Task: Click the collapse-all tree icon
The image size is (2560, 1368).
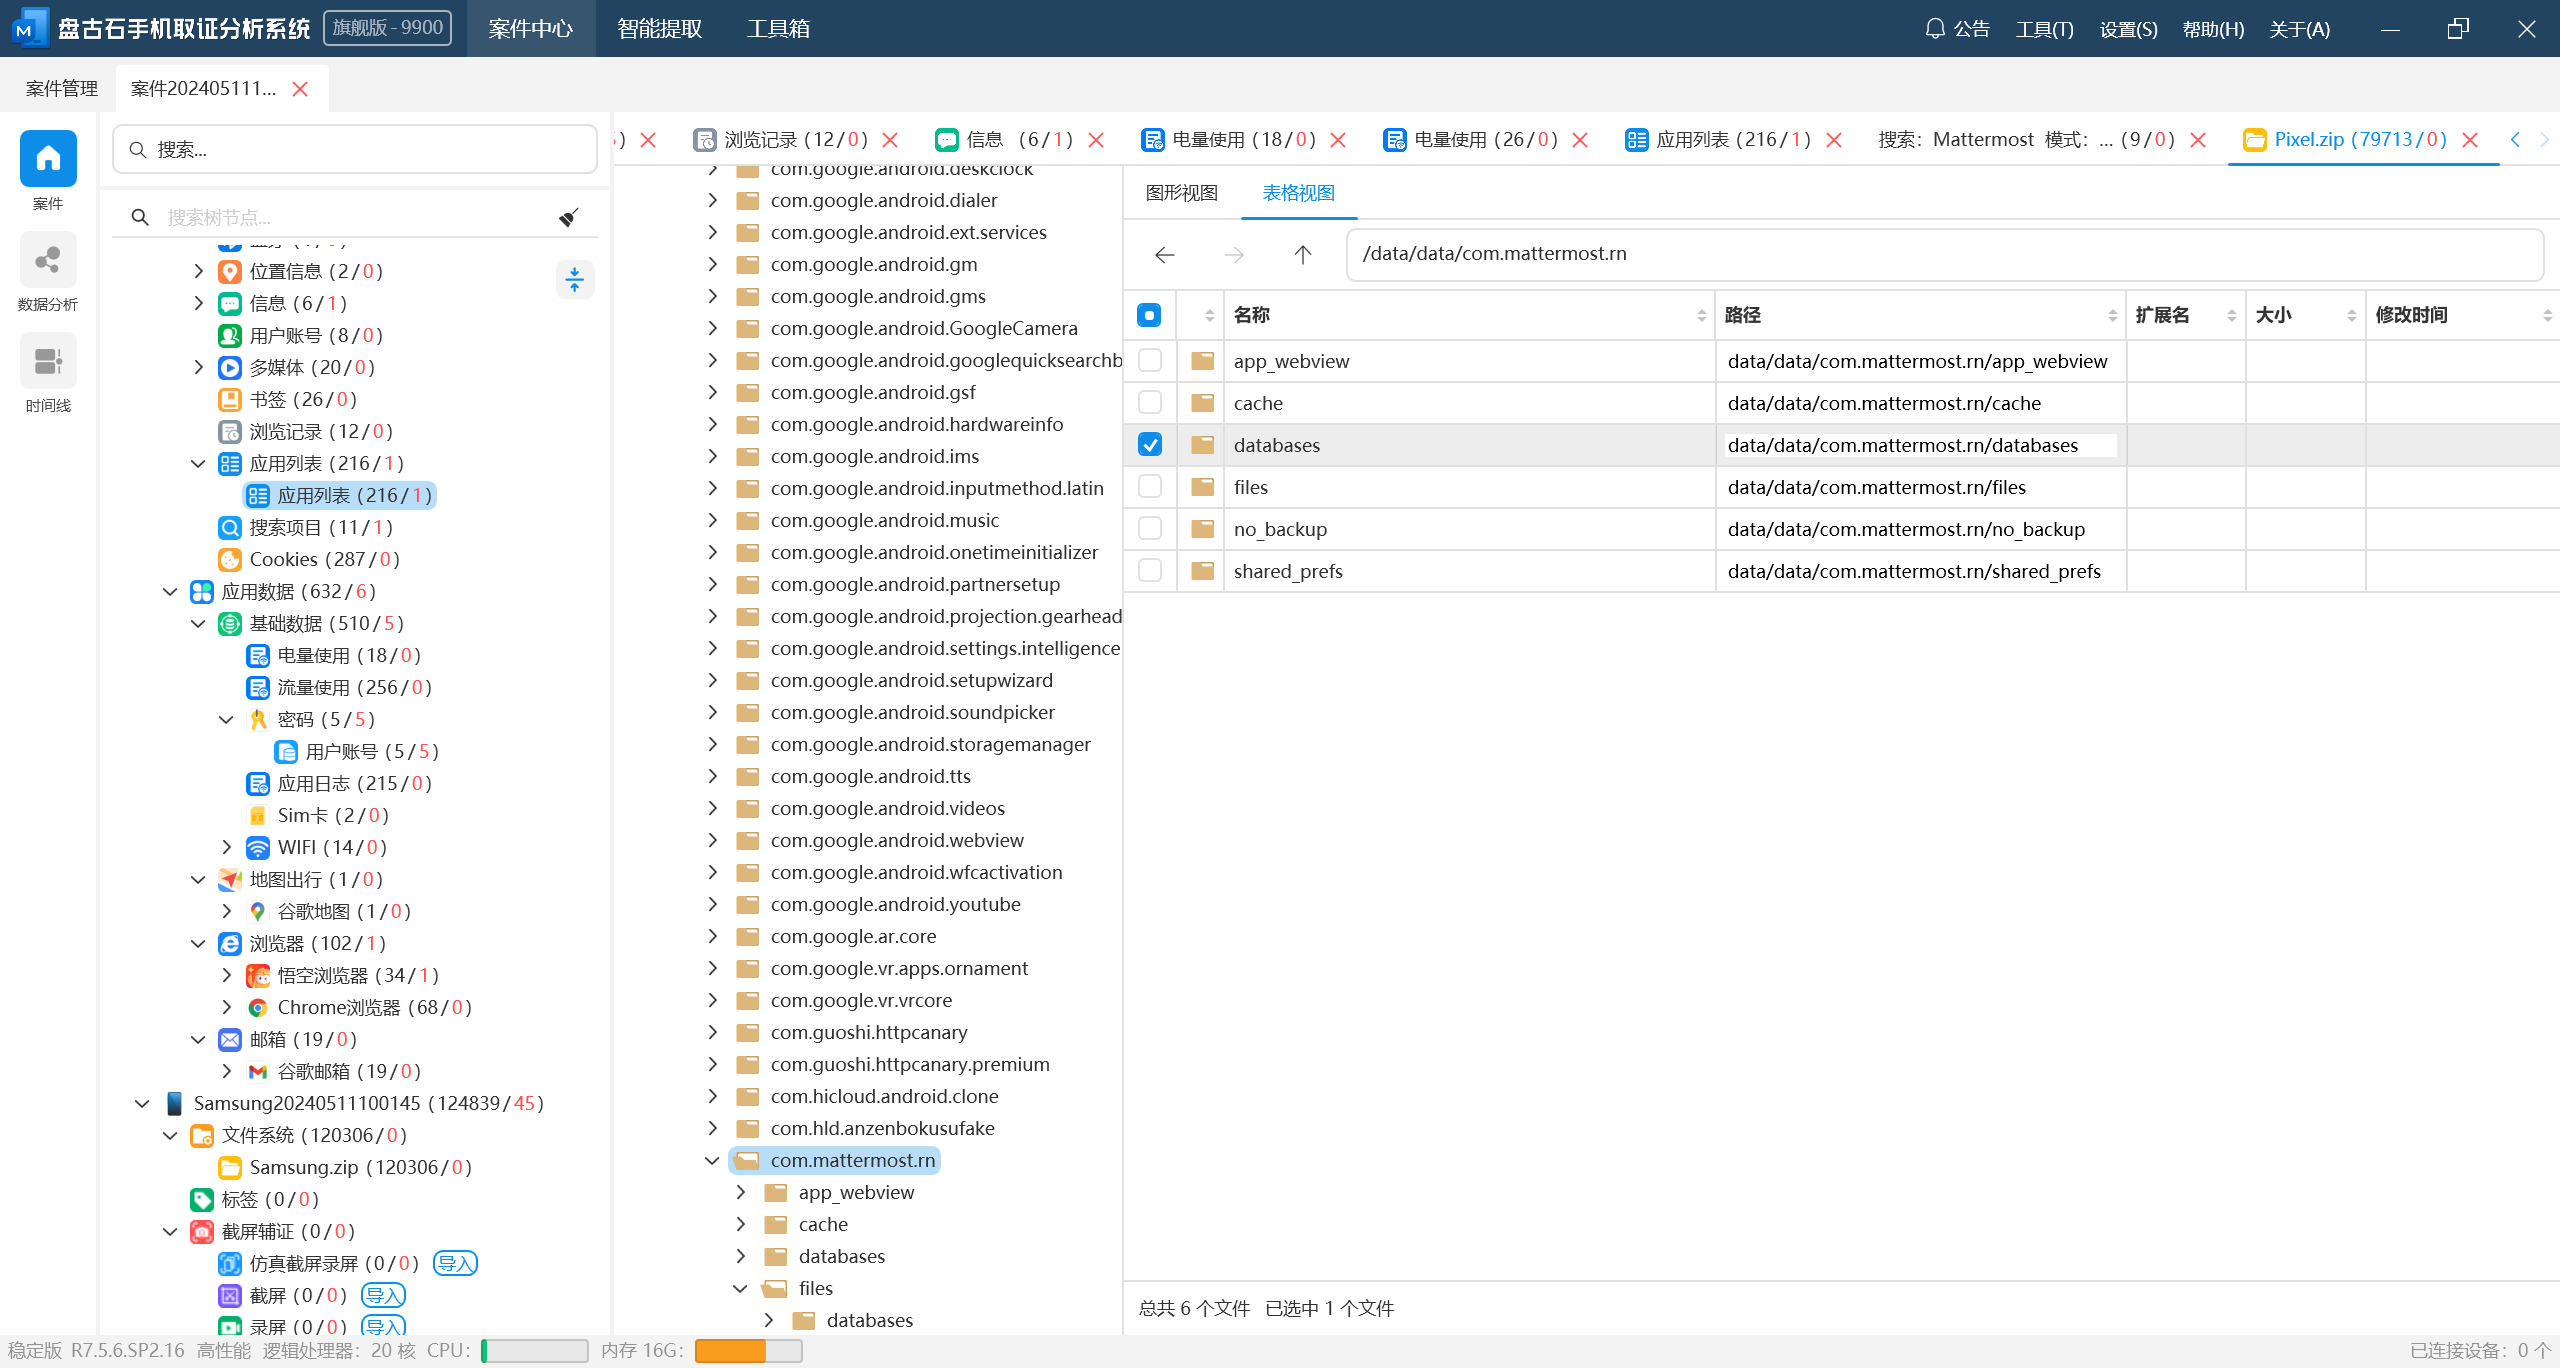Action: click(x=574, y=279)
